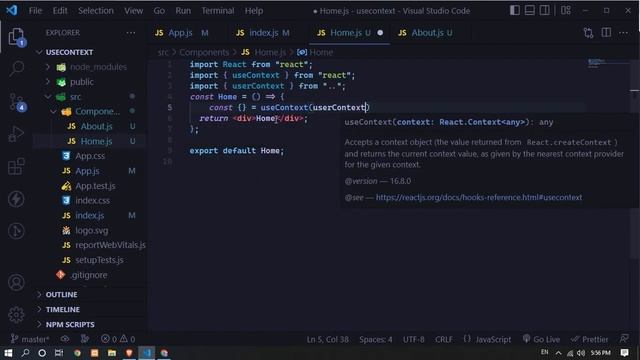The height and width of the screenshot is (360, 640).
Task: Click the master branch indicator in status bar
Action: pos(30,339)
